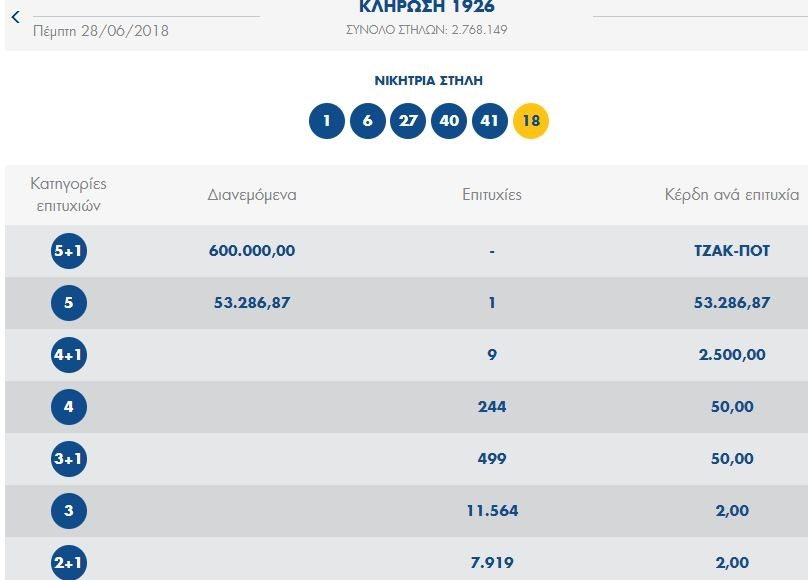This screenshot has height=580, width=808.
Task: Click the 5+1 category badge
Action: point(69,251)
